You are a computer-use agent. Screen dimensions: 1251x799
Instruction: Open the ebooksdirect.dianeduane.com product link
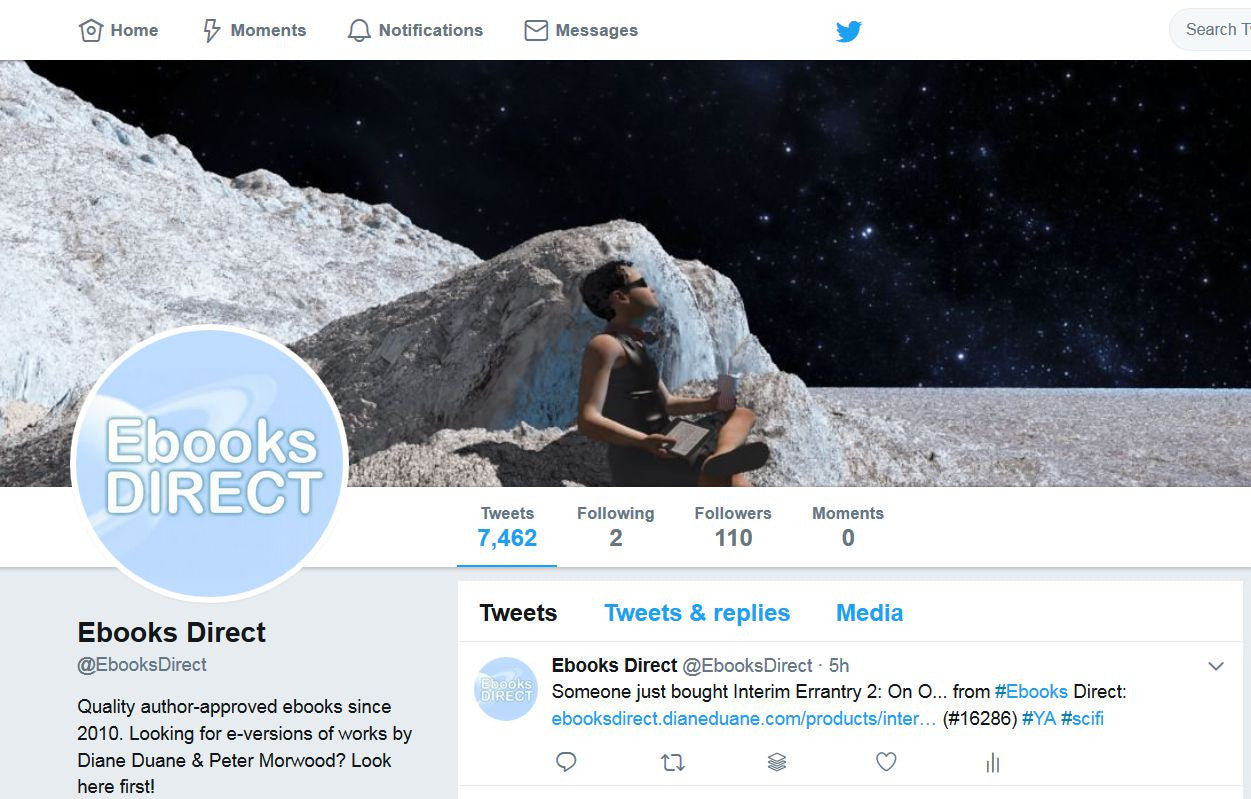pos(743,719)
